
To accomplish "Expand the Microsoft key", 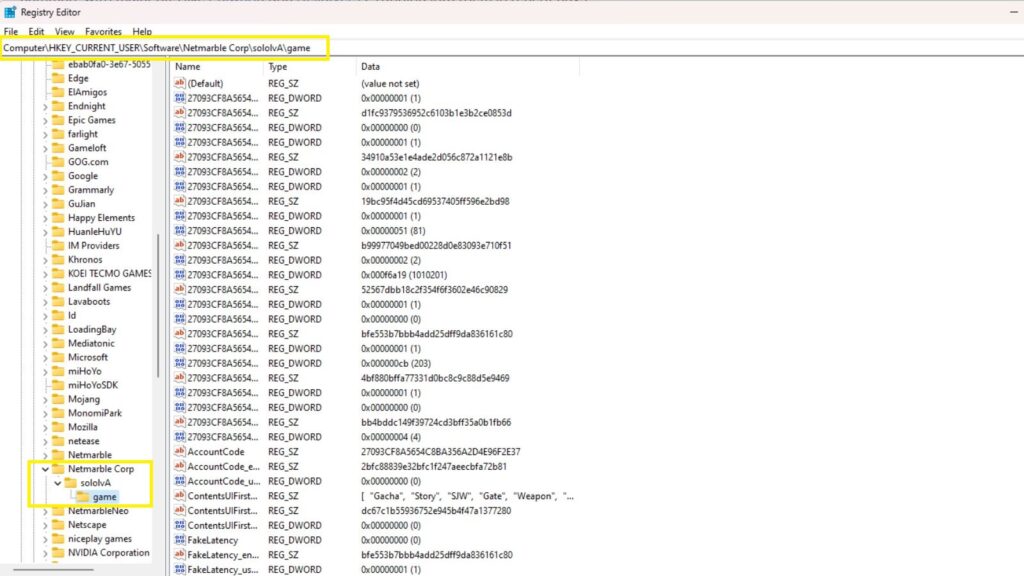I will click(x=45, y=357).
